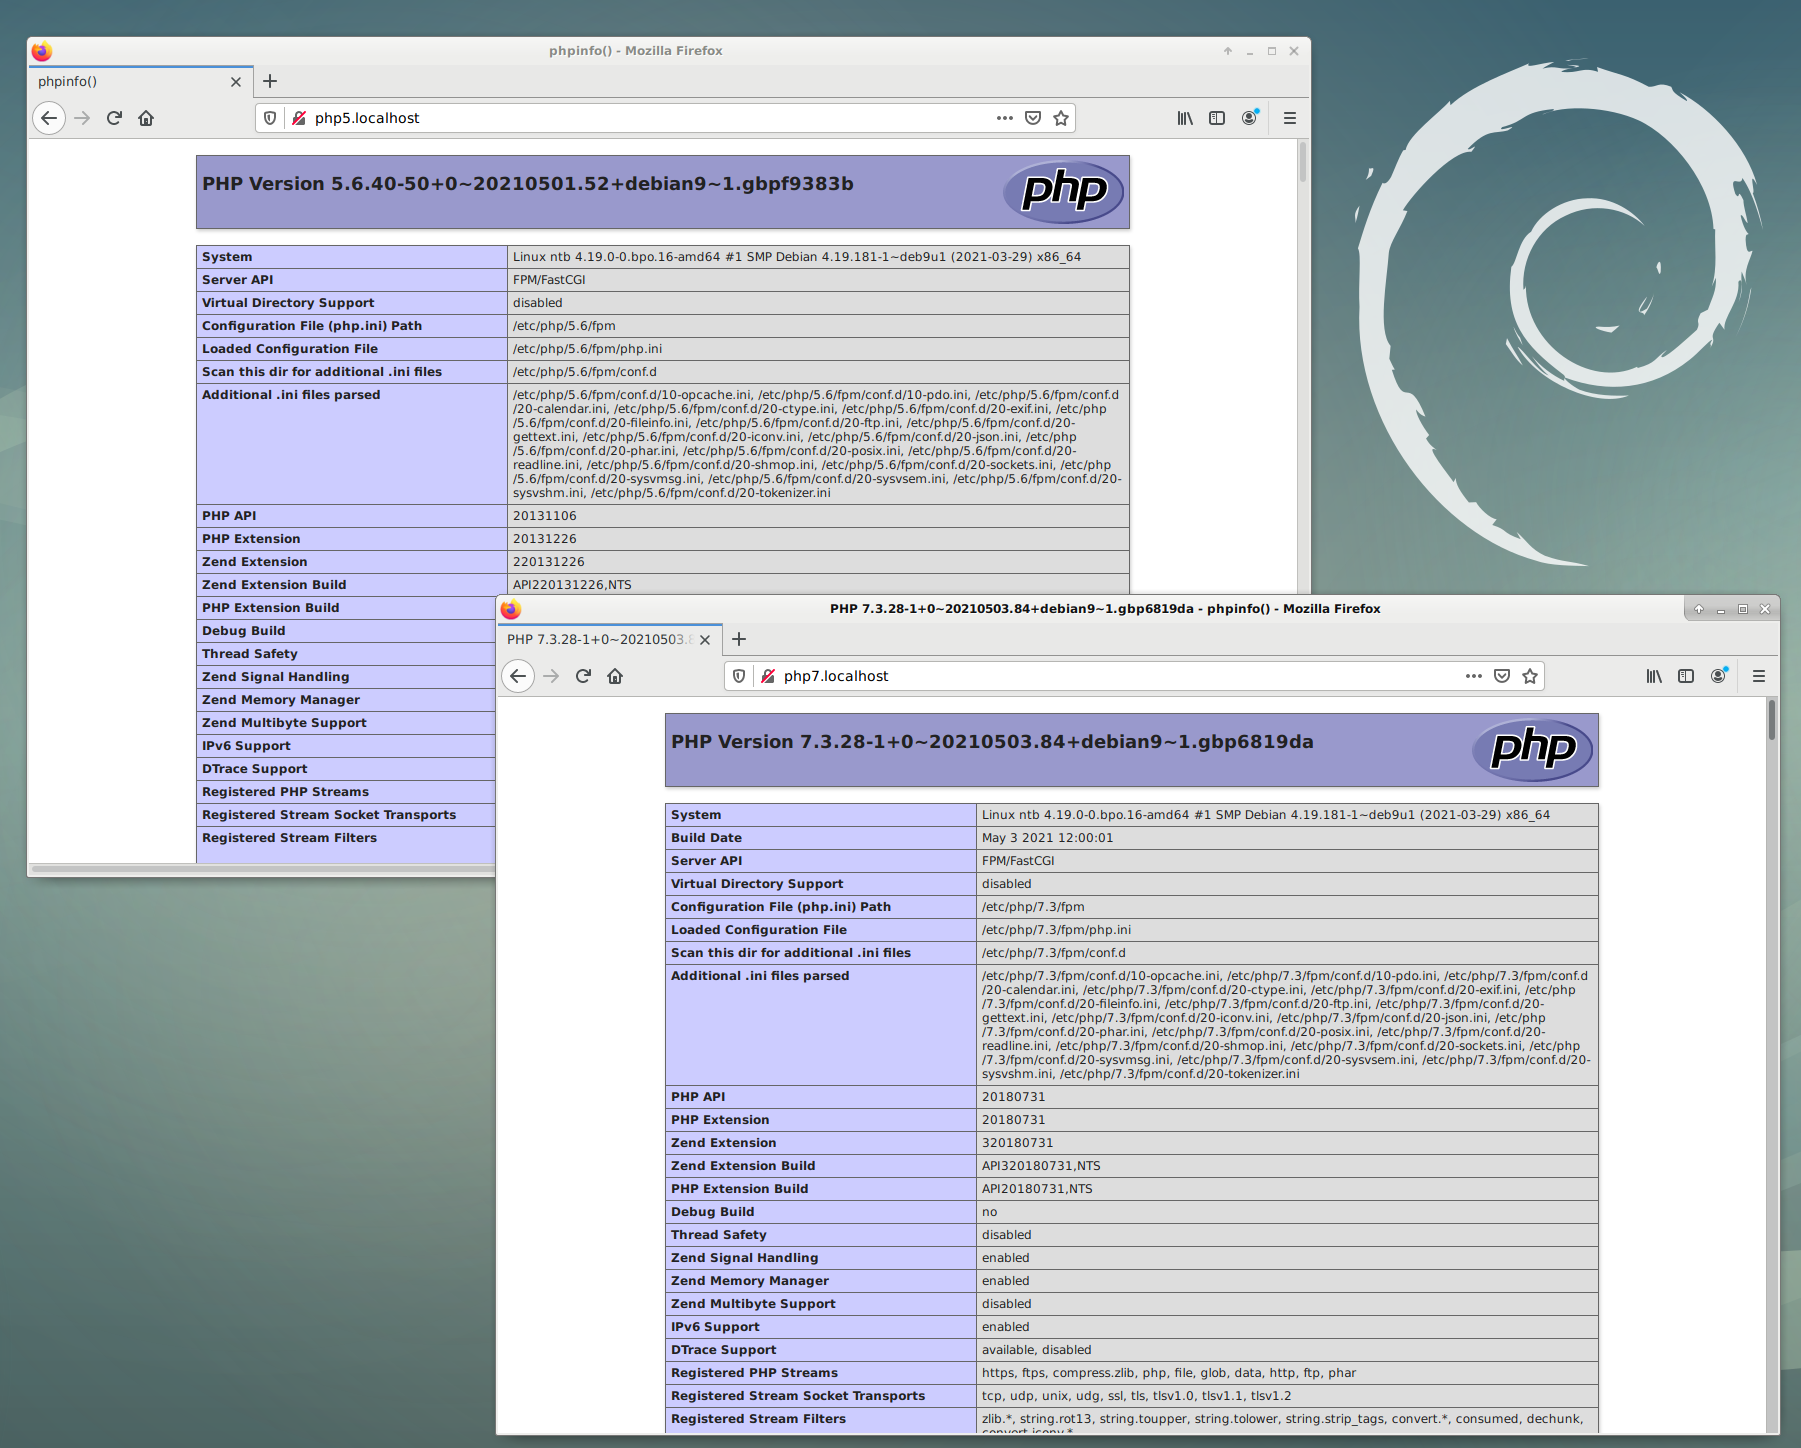The image size is (1801, 1448).
Task: Go back in the php7.localhost window
Action: [518, 676]
